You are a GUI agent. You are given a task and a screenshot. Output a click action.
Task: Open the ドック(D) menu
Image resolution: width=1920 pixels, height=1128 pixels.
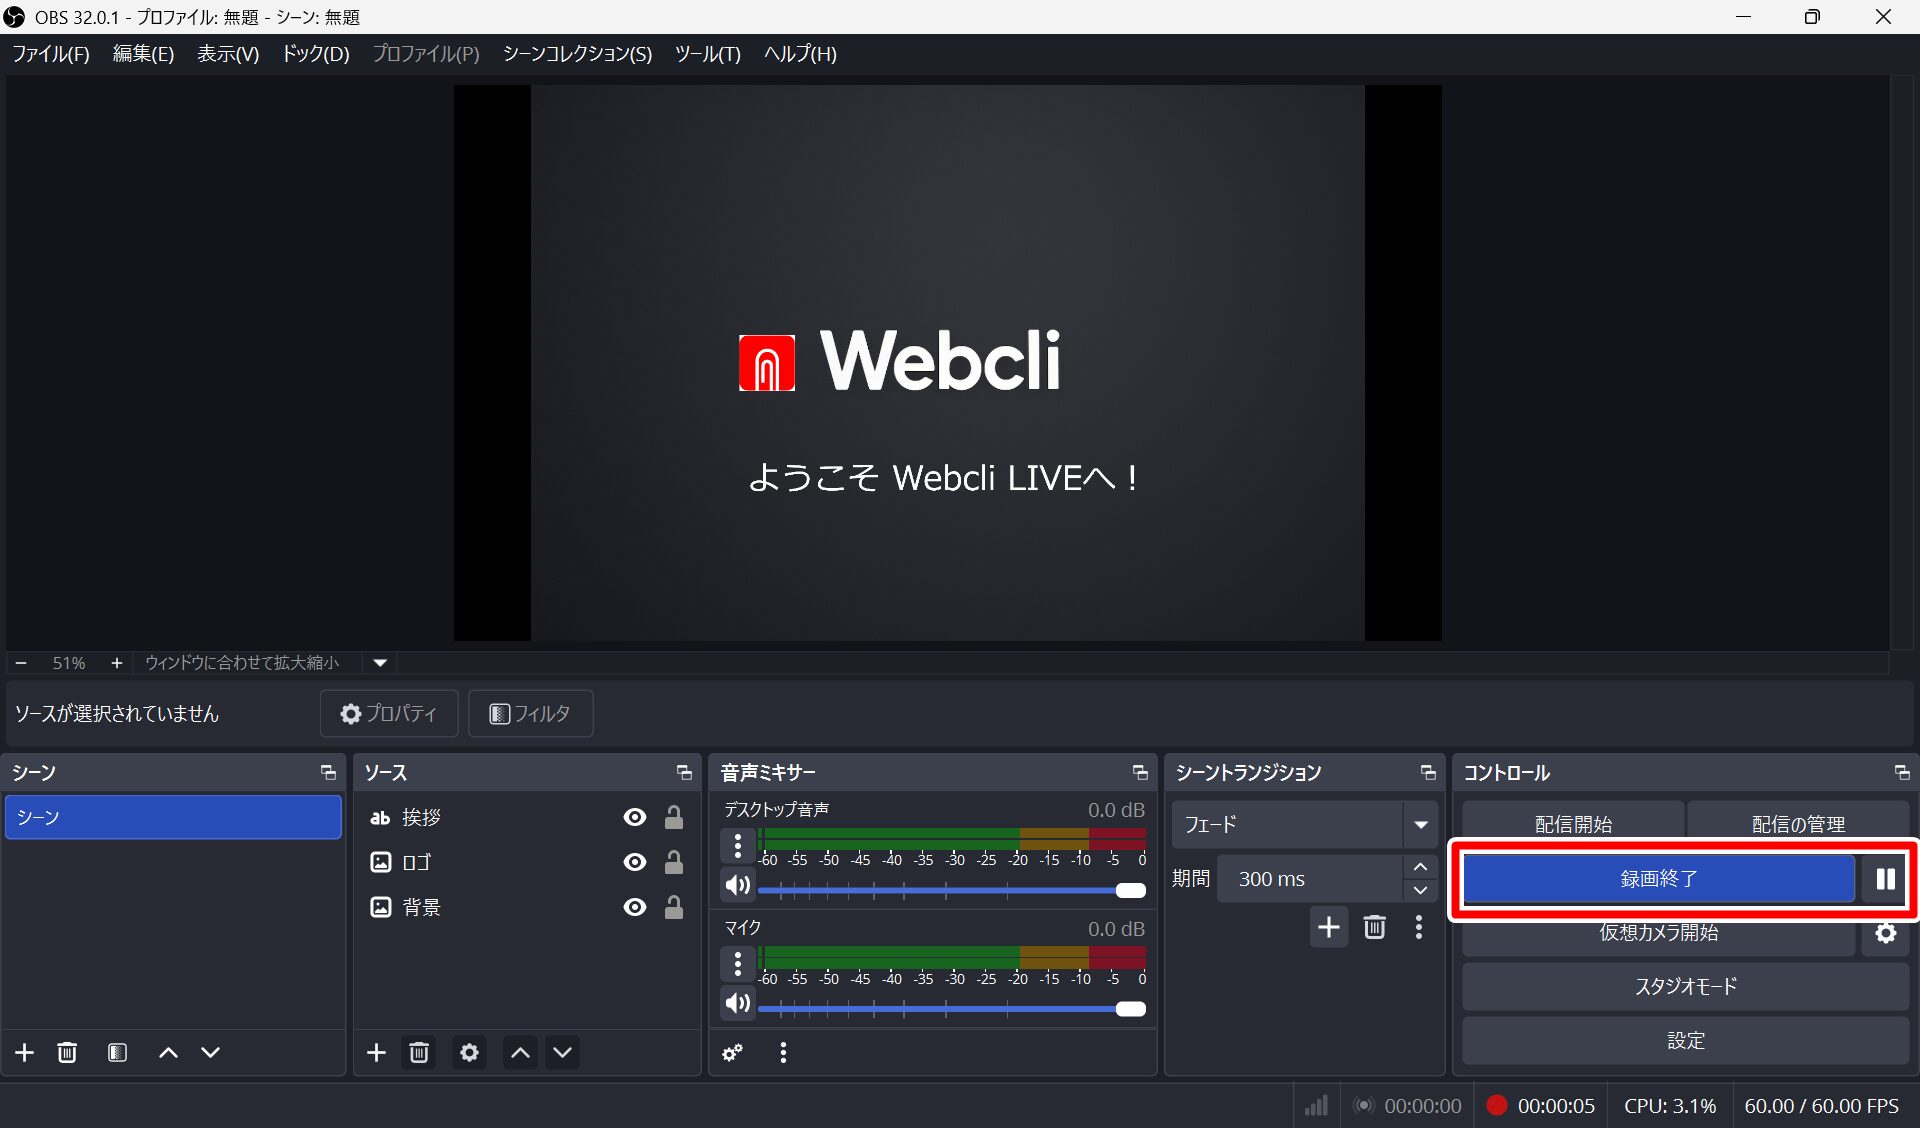click(315, 54)
